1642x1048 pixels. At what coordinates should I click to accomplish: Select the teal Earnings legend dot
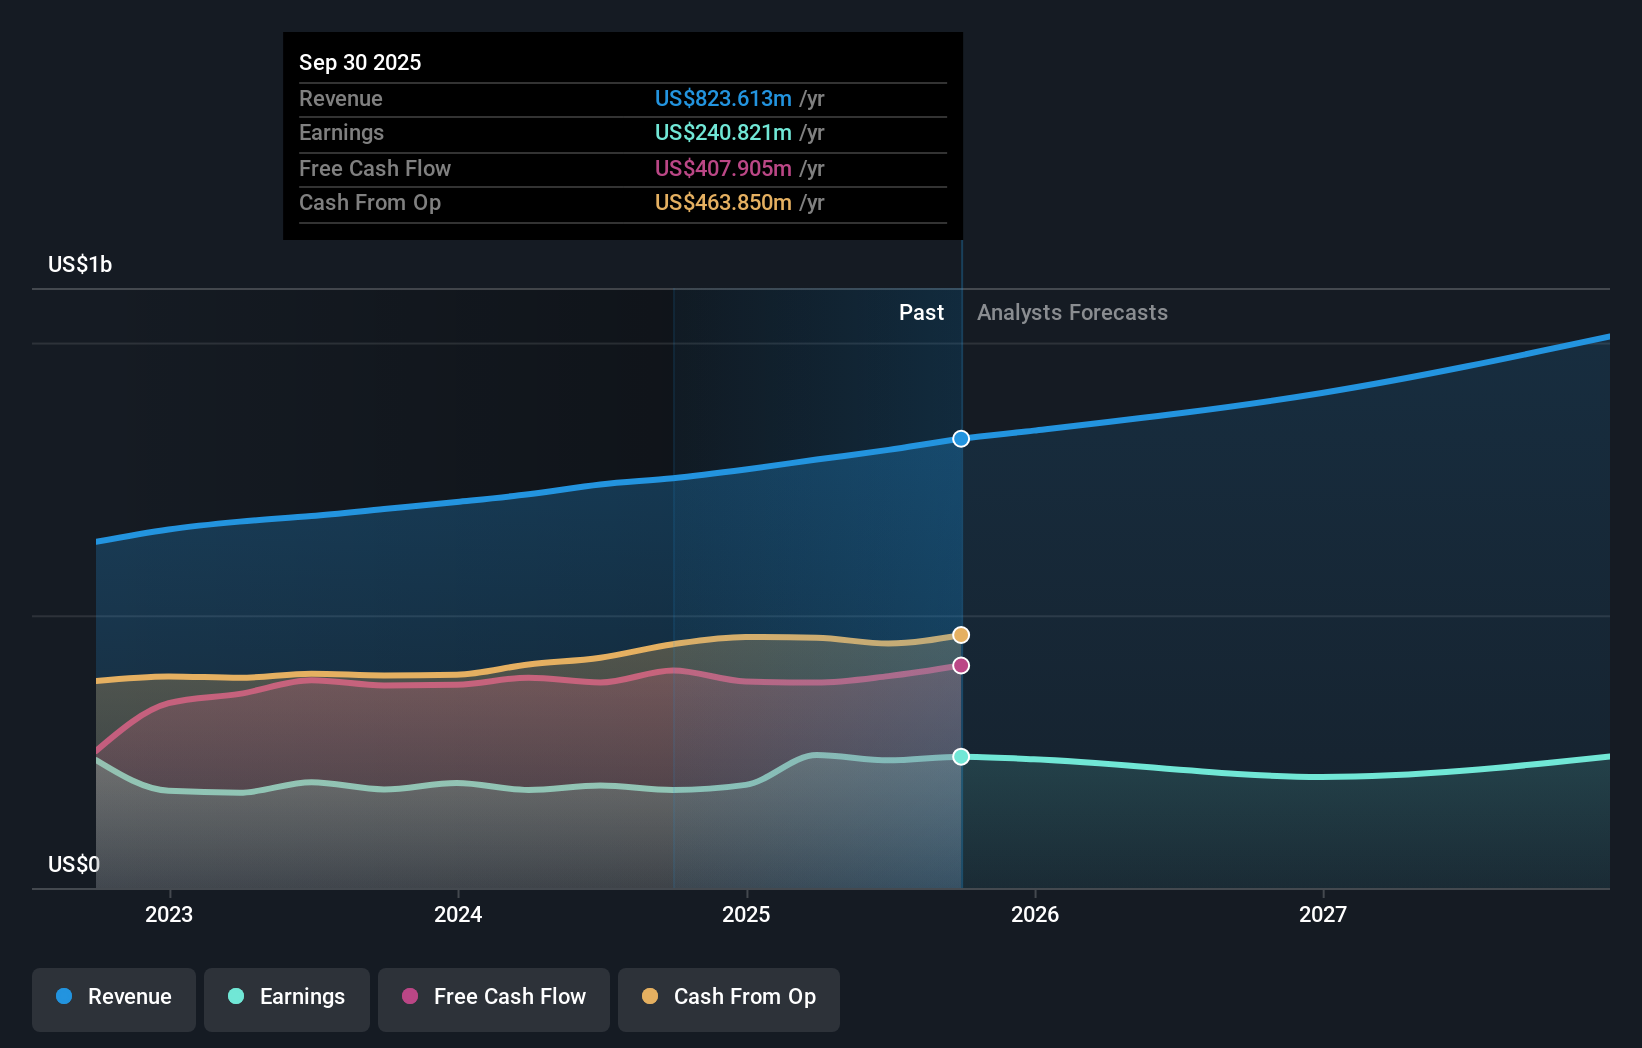point(234,997)
